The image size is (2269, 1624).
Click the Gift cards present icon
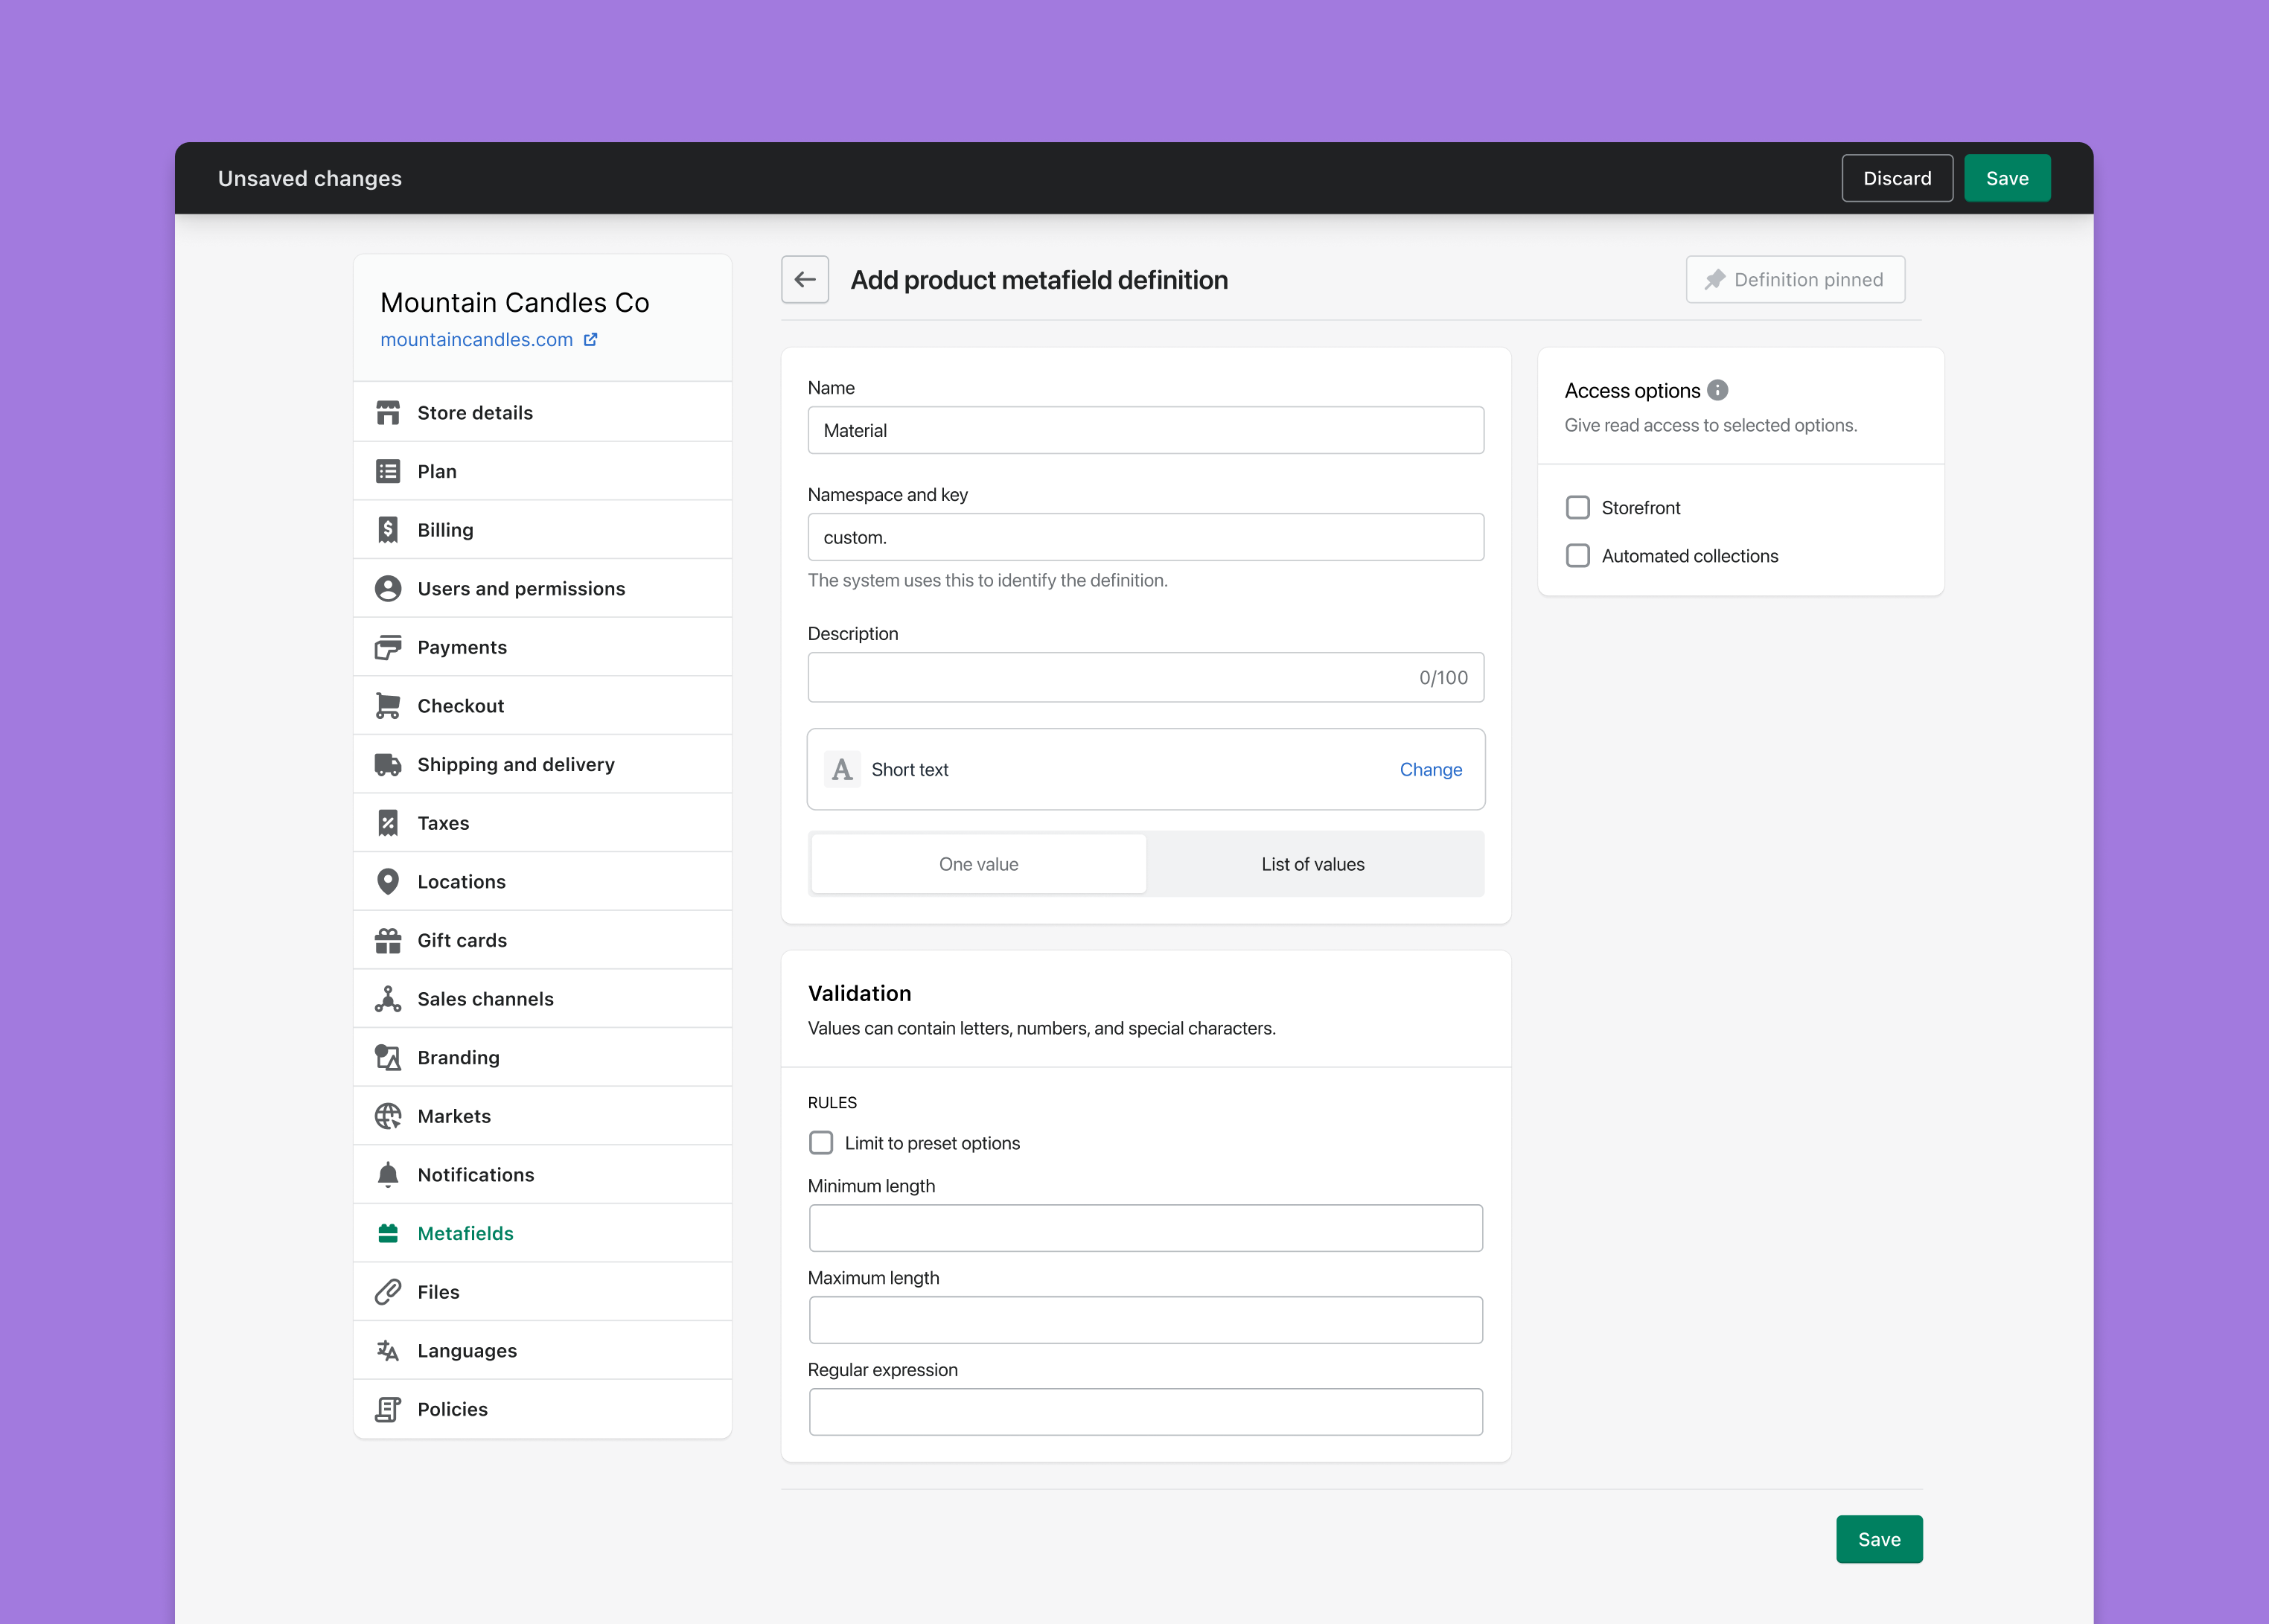coord(388,940)
